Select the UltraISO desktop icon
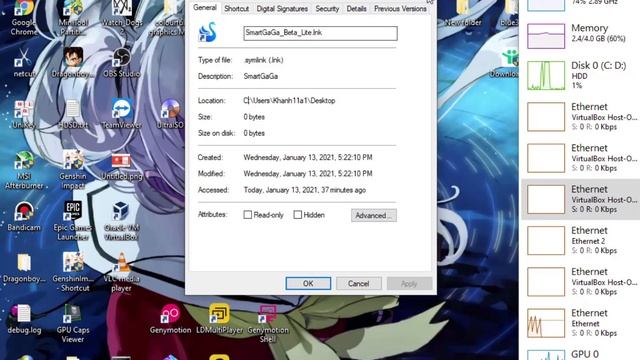 tap(170, 114)
